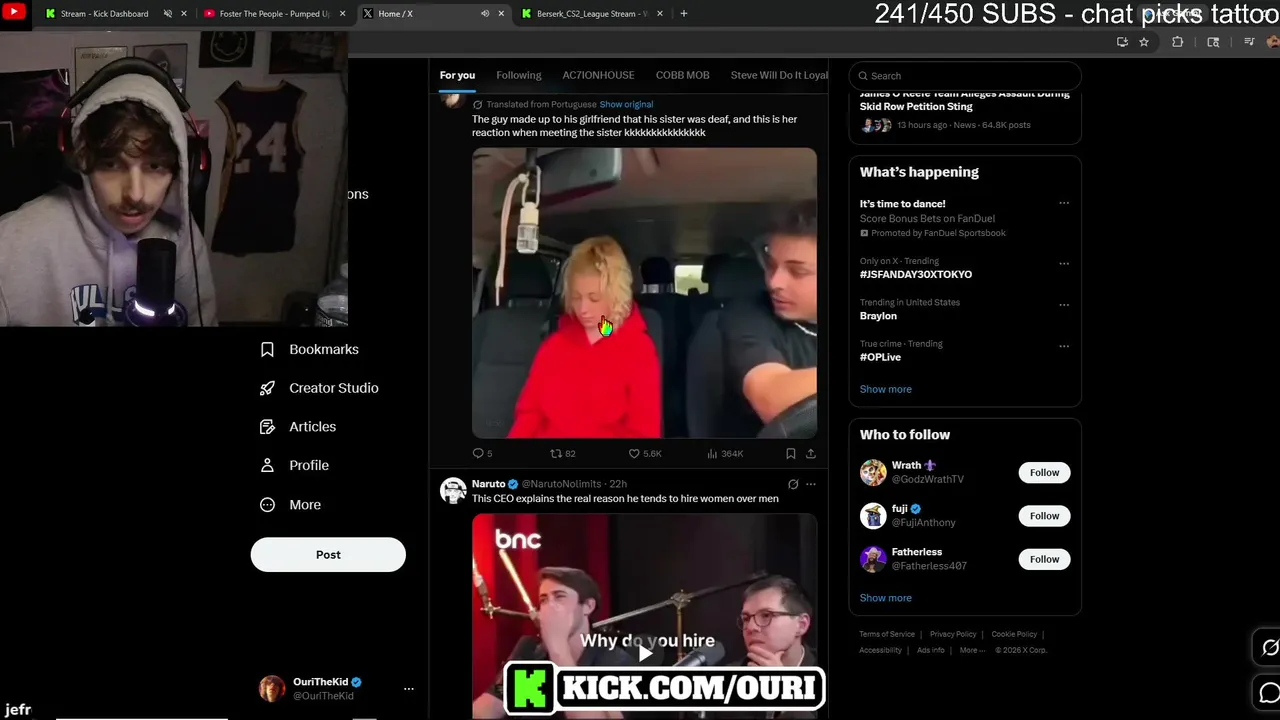Open Terms of Service footer link
The image size is (1280, 720).
[x=887, y=634]
